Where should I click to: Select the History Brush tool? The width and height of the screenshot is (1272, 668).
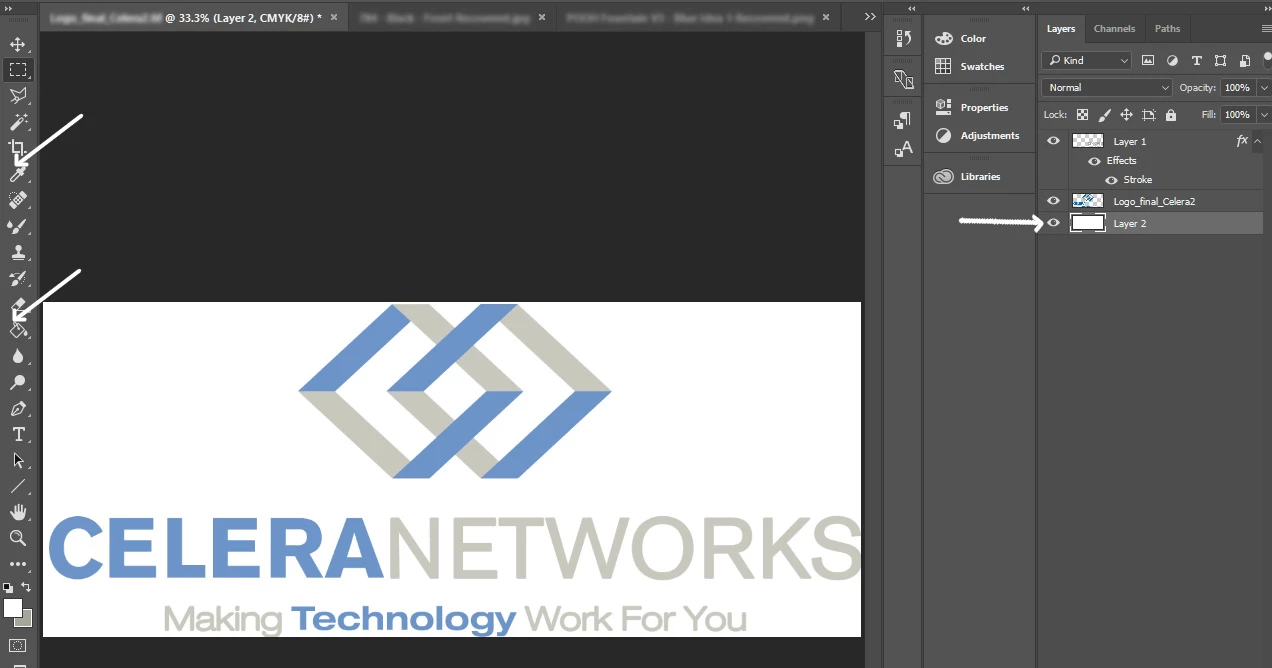coord(18,278)
